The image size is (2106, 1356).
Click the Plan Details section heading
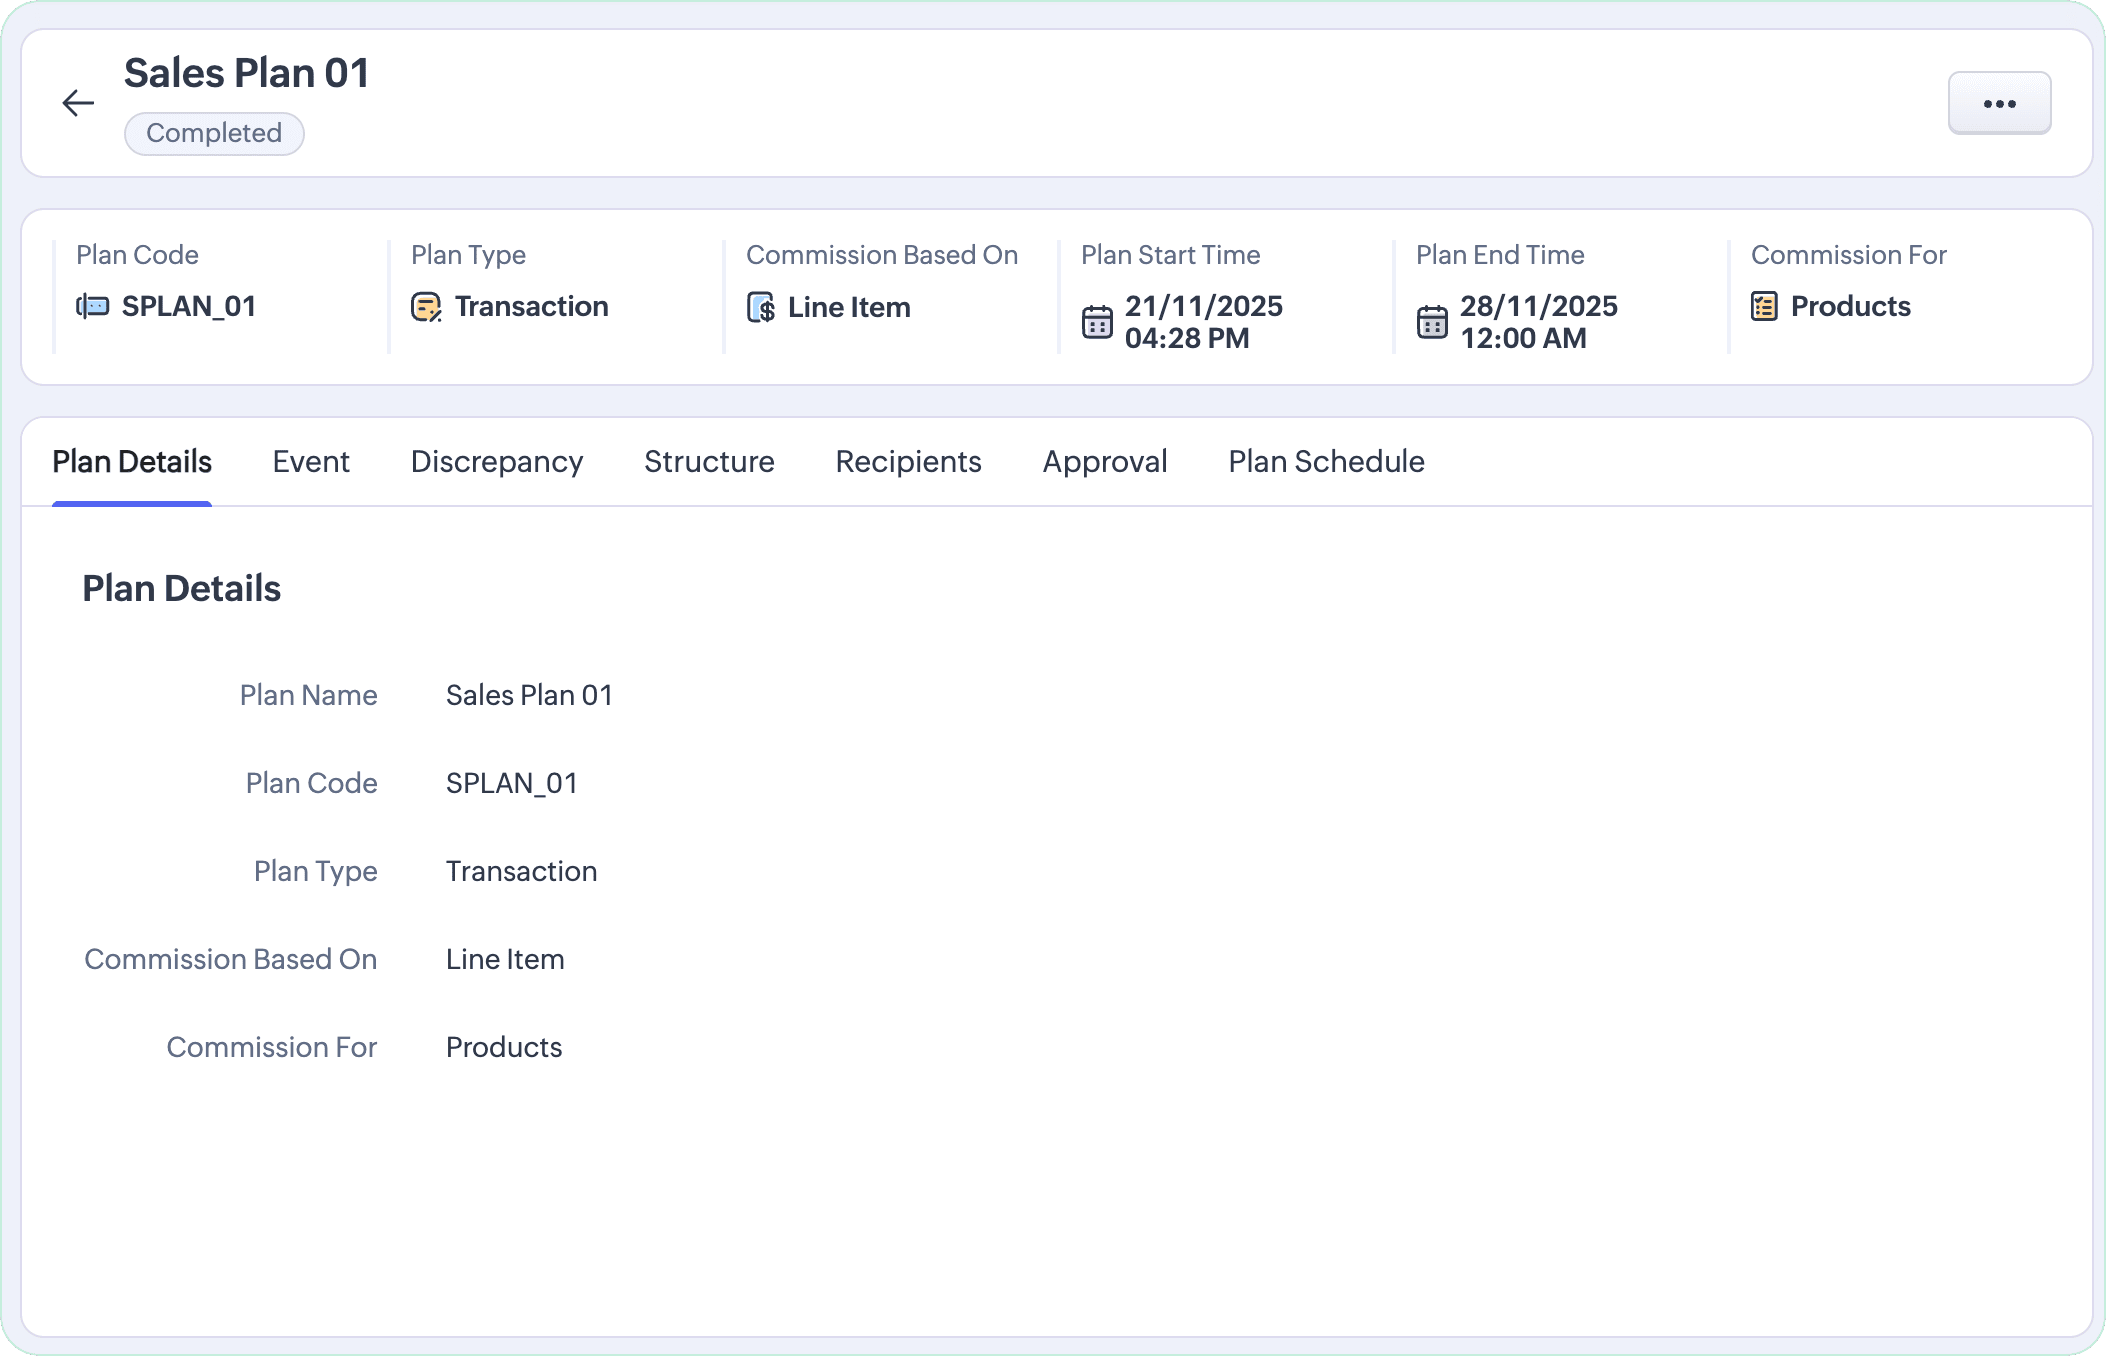coord(182,588)
